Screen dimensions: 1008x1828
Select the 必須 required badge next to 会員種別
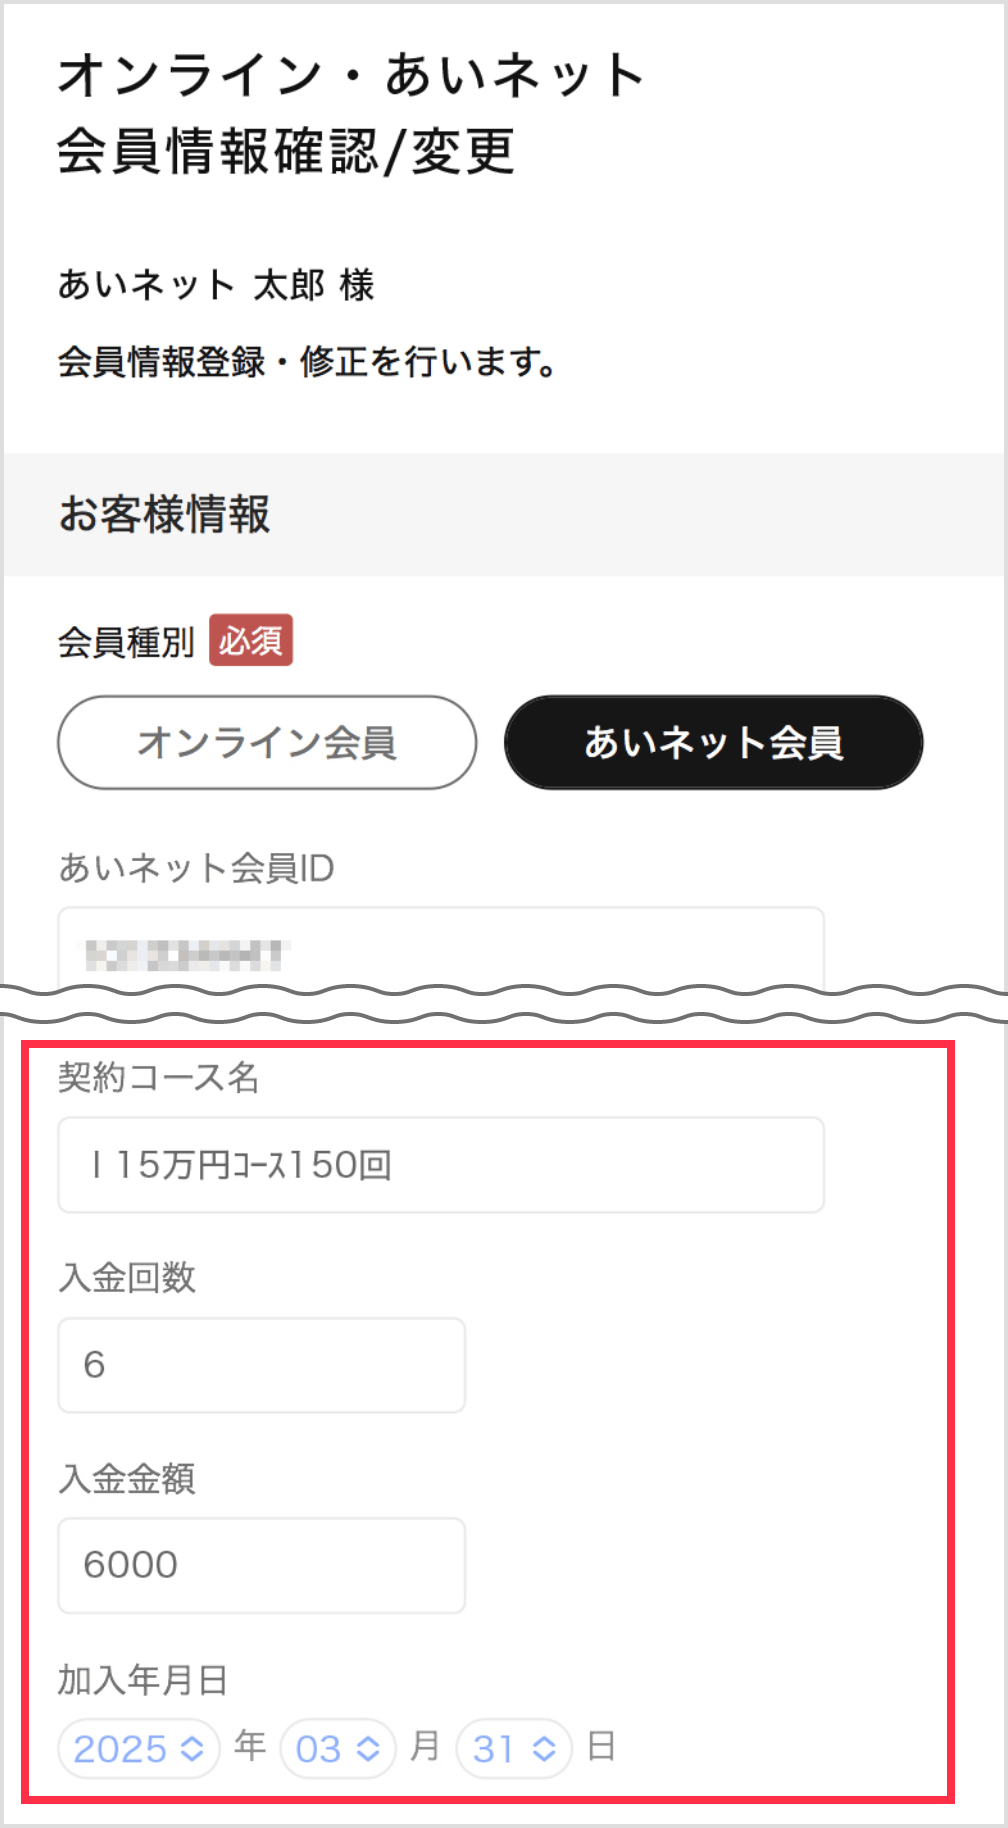251,641
